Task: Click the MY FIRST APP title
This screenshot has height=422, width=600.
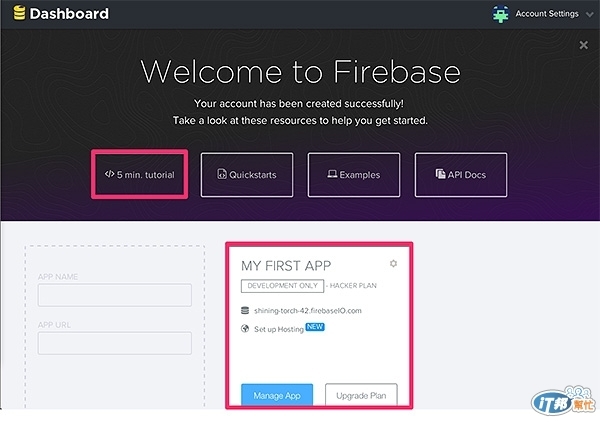Action: pos(286,266)
